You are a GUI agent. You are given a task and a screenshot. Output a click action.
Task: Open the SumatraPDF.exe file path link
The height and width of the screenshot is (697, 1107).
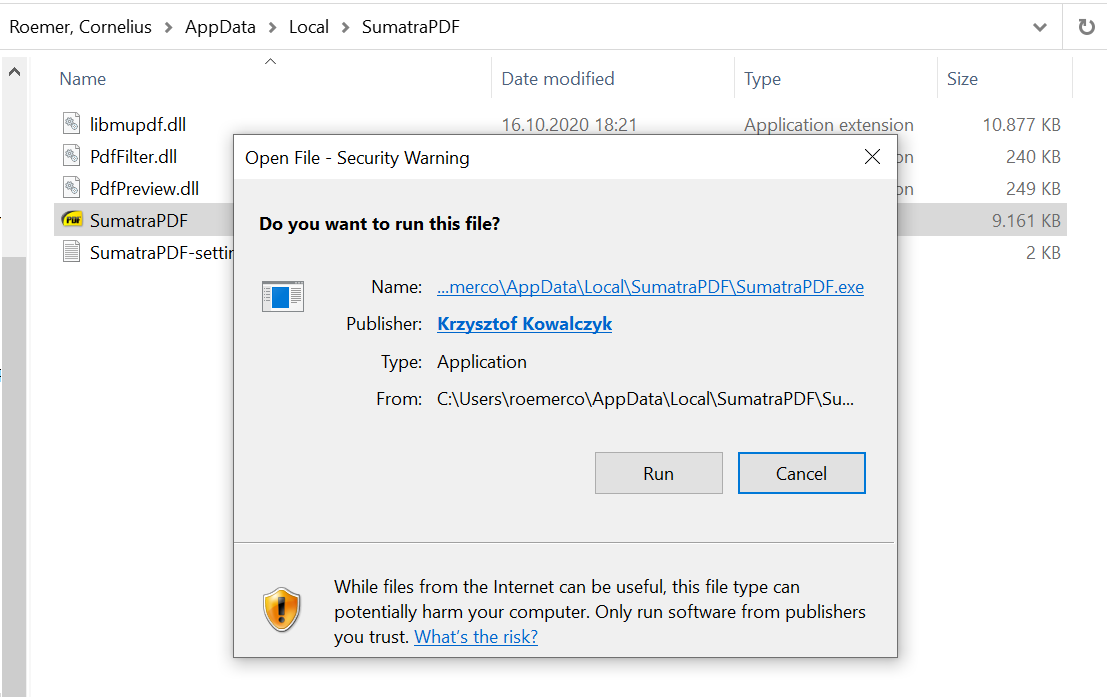[650, 287]
